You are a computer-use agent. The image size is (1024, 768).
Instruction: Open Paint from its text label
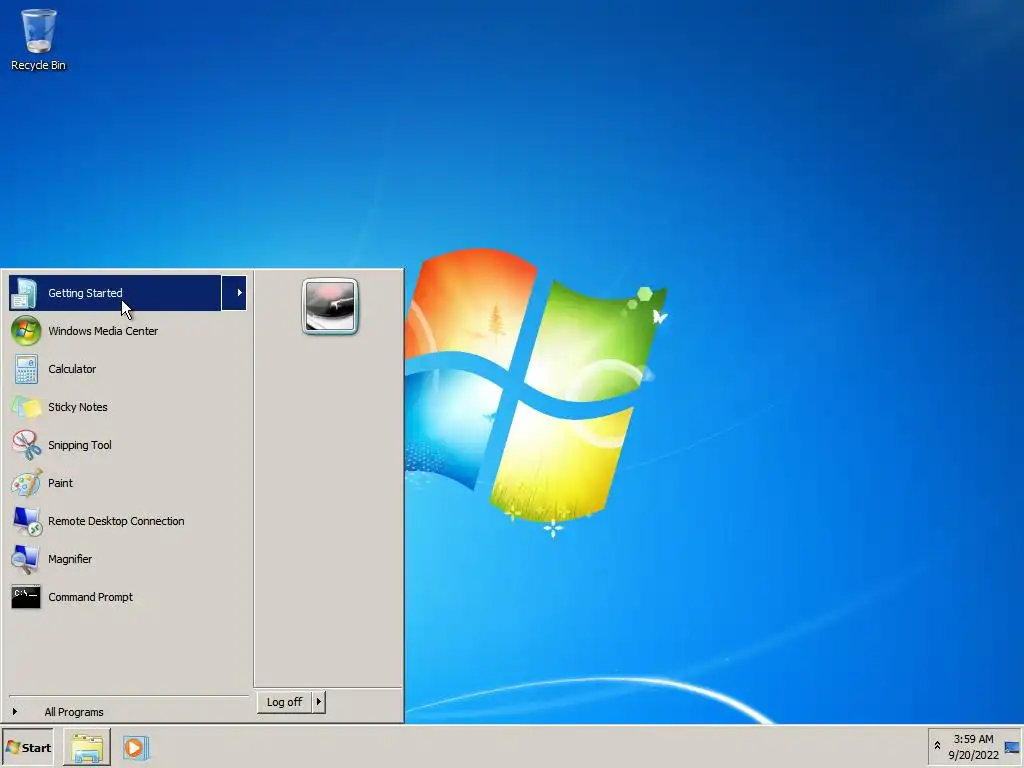[x=60, y=483]
